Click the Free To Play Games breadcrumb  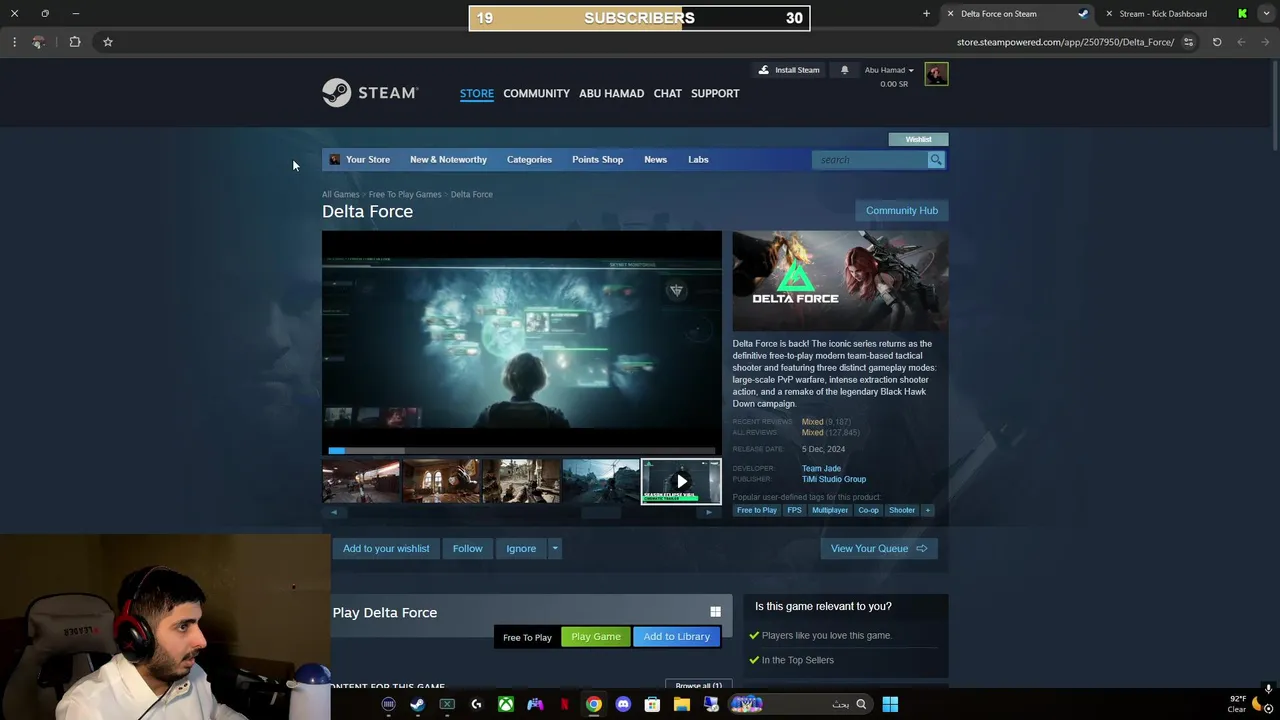[x=405, y=194]
